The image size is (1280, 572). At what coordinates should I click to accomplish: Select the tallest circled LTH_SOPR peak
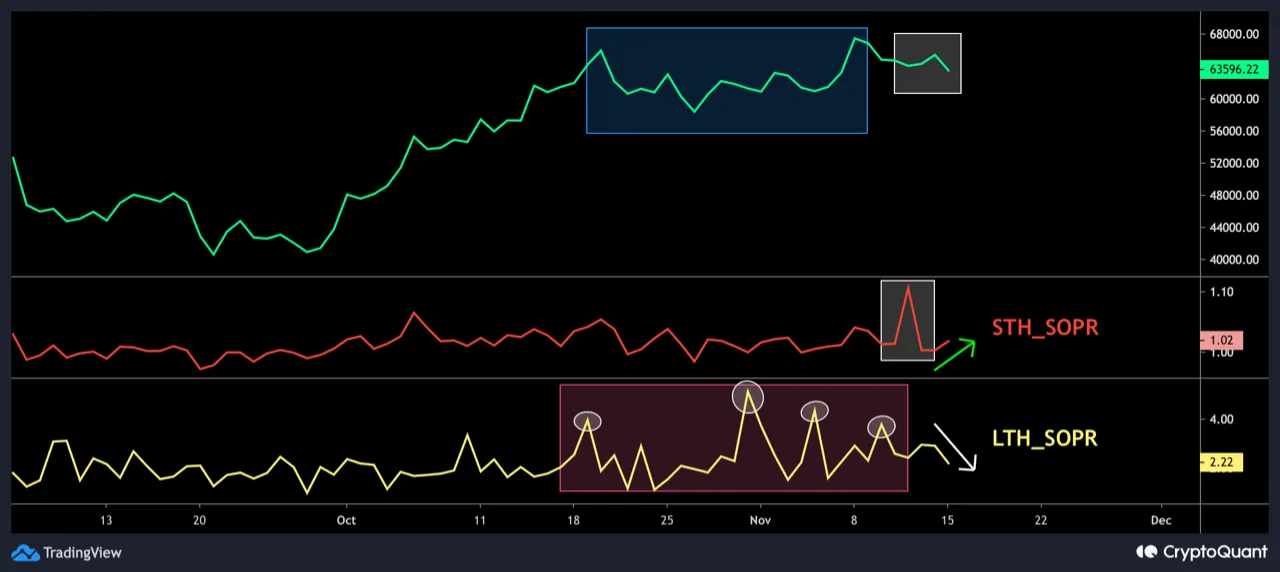(x=748, y=397)
